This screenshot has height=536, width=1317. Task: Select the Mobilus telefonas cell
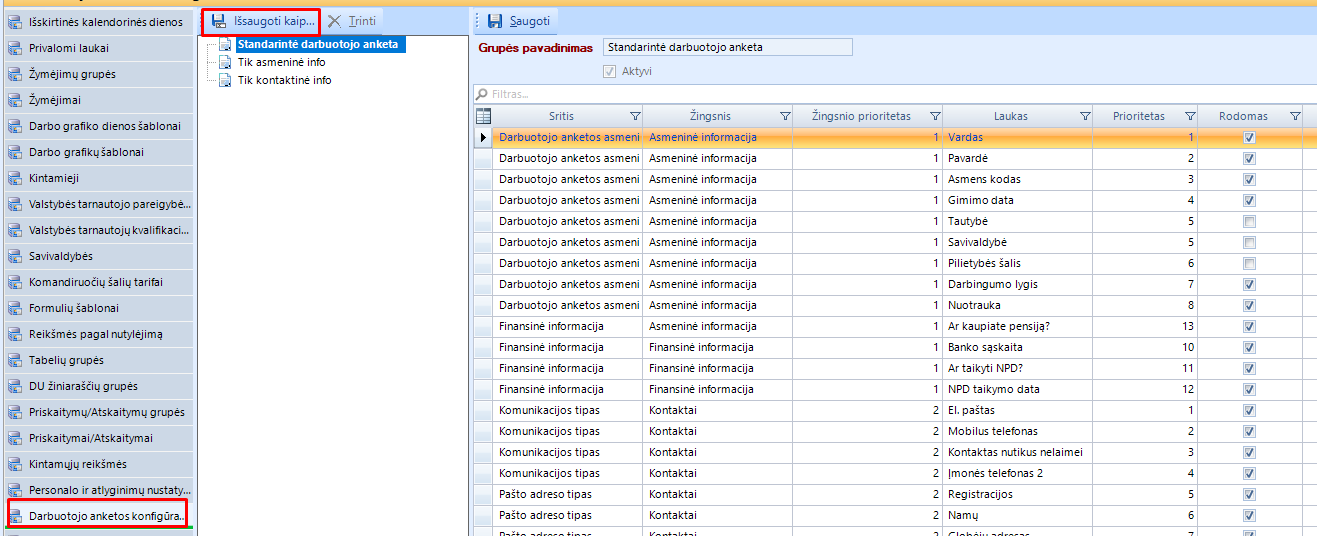(x=1018, y=431)
